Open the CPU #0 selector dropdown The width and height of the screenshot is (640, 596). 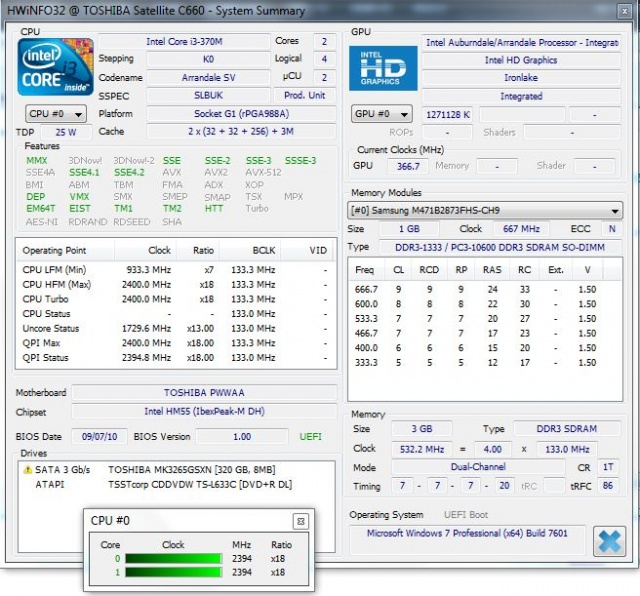coord(56,114)
